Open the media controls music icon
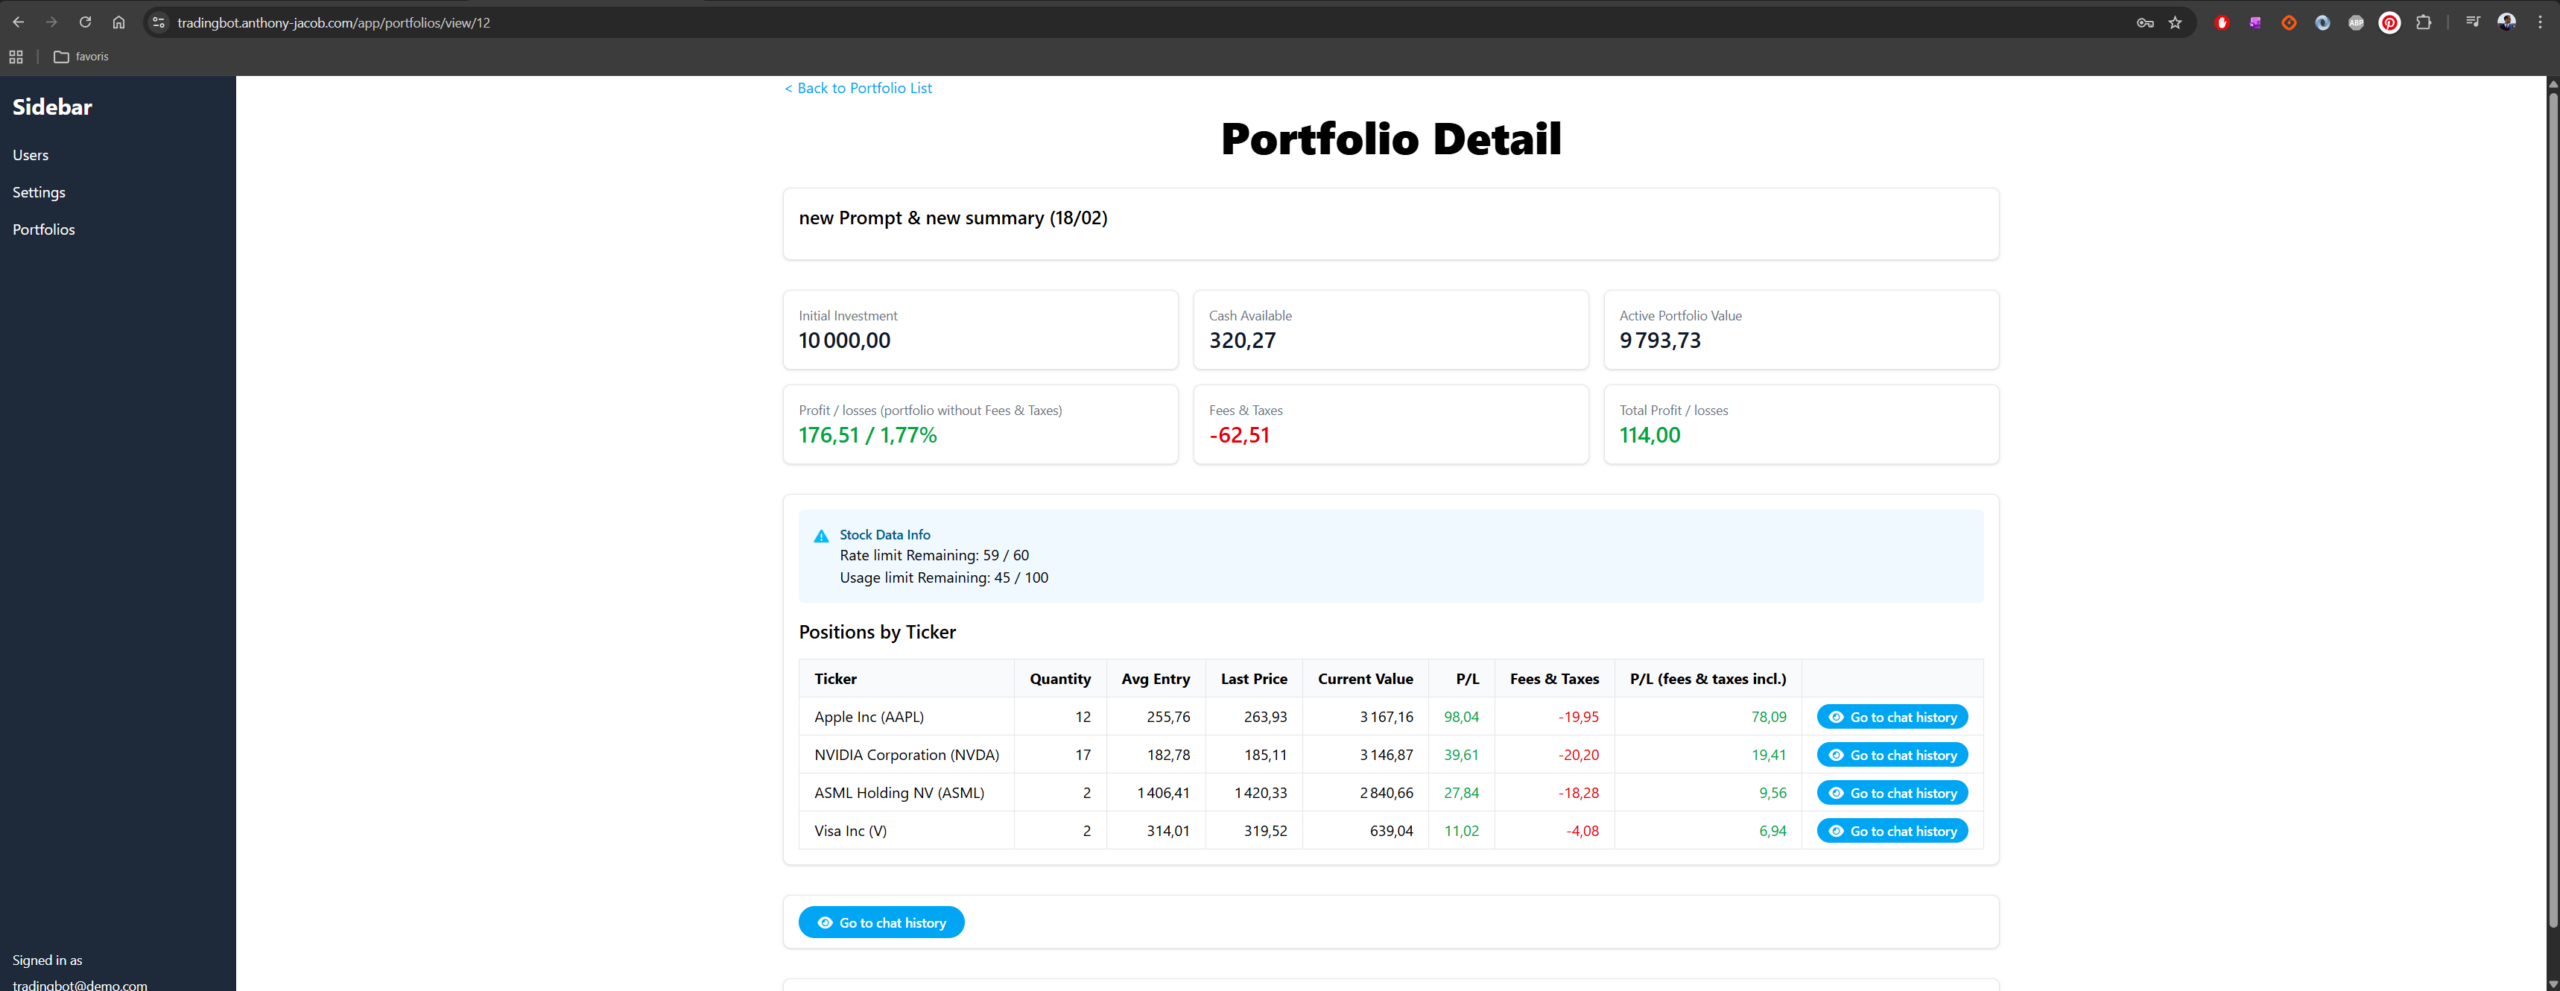Viewport: 2560px width, 991px height. 2473,22
